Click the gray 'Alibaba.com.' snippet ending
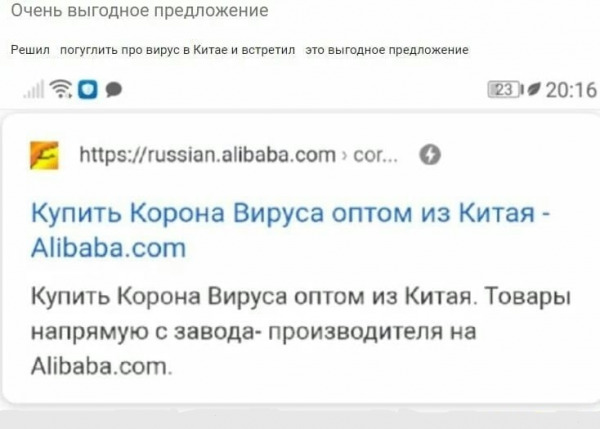The image size is (600, 429). [101, 366]
